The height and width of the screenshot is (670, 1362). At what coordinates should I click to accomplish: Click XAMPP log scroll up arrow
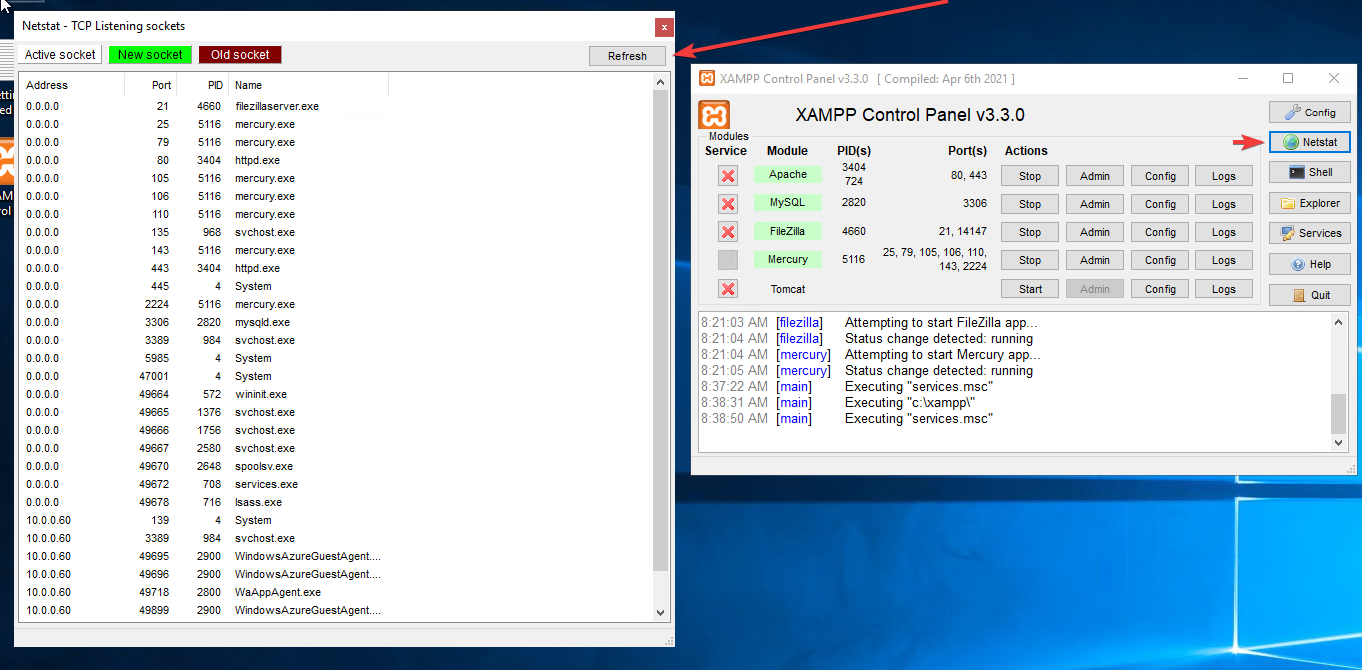[x=1339, y=322]
